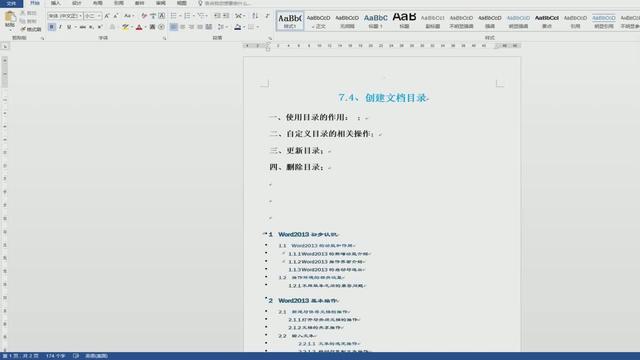
Task: Click the Paste clipboard icon
Action: (10, 17)
